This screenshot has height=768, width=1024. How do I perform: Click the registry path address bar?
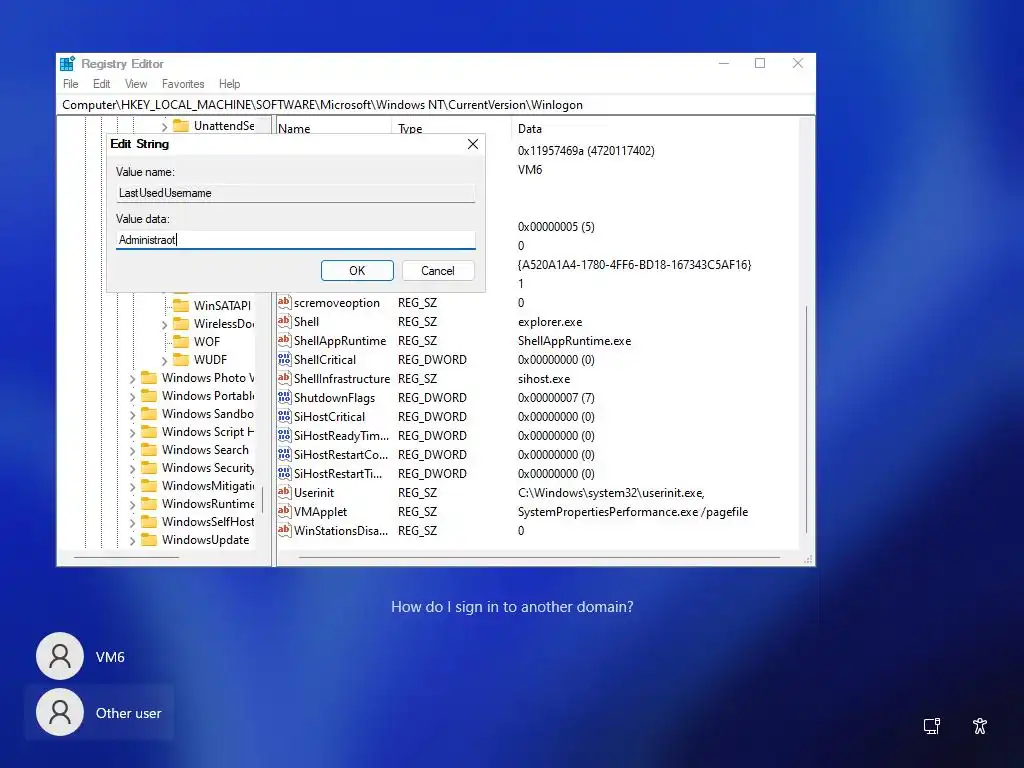coord(436,104)
